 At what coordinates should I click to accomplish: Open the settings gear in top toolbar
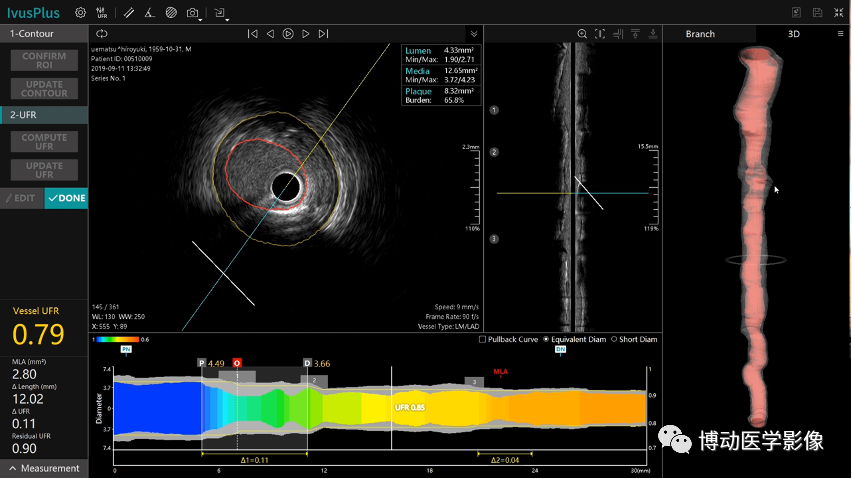(x=80, y=13)
